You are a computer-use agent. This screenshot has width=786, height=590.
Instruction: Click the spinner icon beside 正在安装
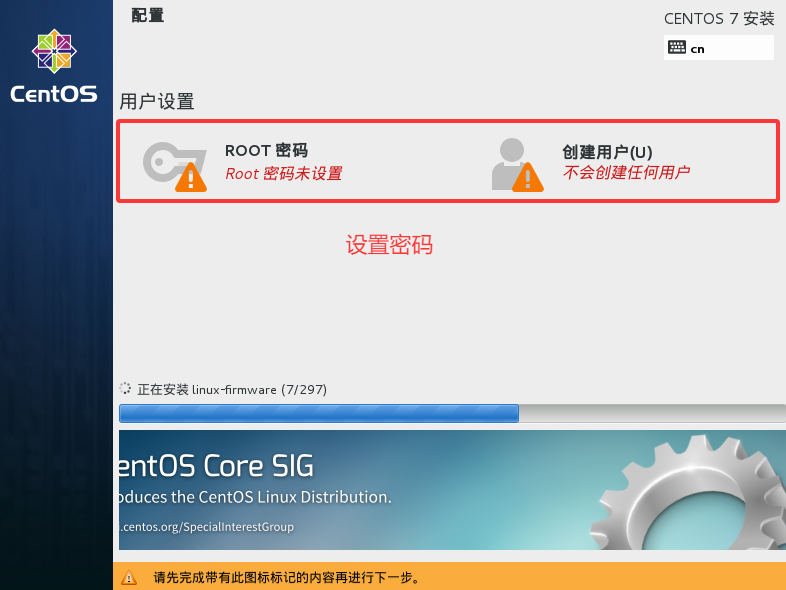[x=125, y=388]
